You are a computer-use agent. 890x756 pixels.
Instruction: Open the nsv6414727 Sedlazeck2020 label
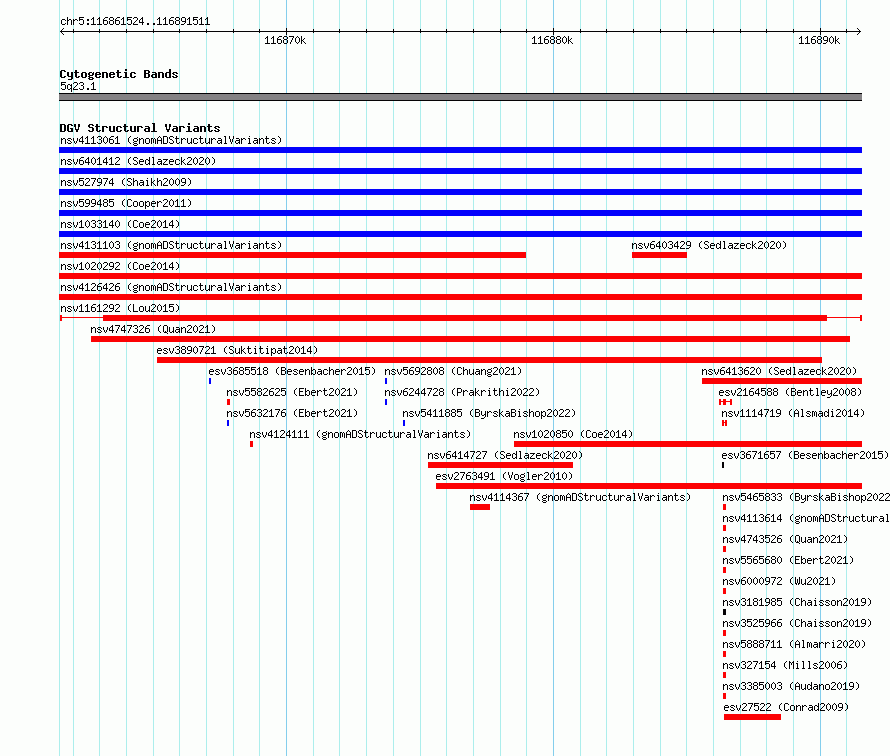[x=505, y=455]
